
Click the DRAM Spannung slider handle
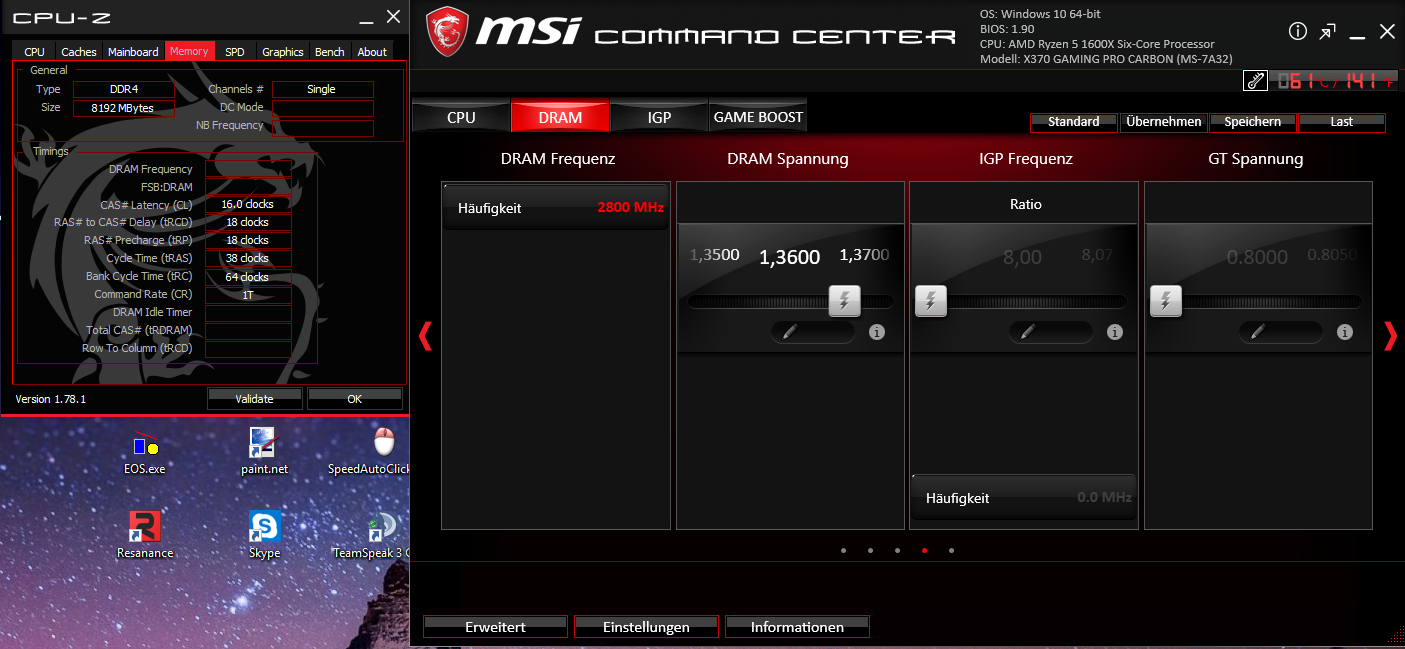click(x=845, y=300)
